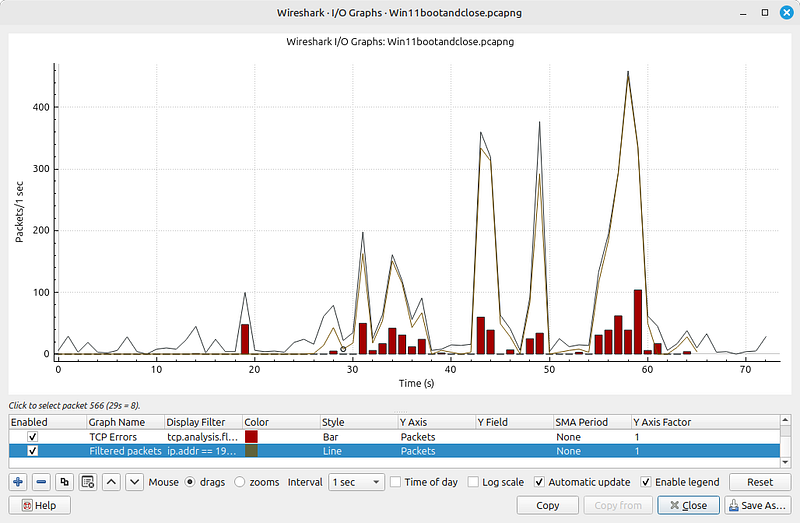The width and height of the screenshot is (800, 523).
Task: Clear all graphs icon button
Action: pos(88,482)
